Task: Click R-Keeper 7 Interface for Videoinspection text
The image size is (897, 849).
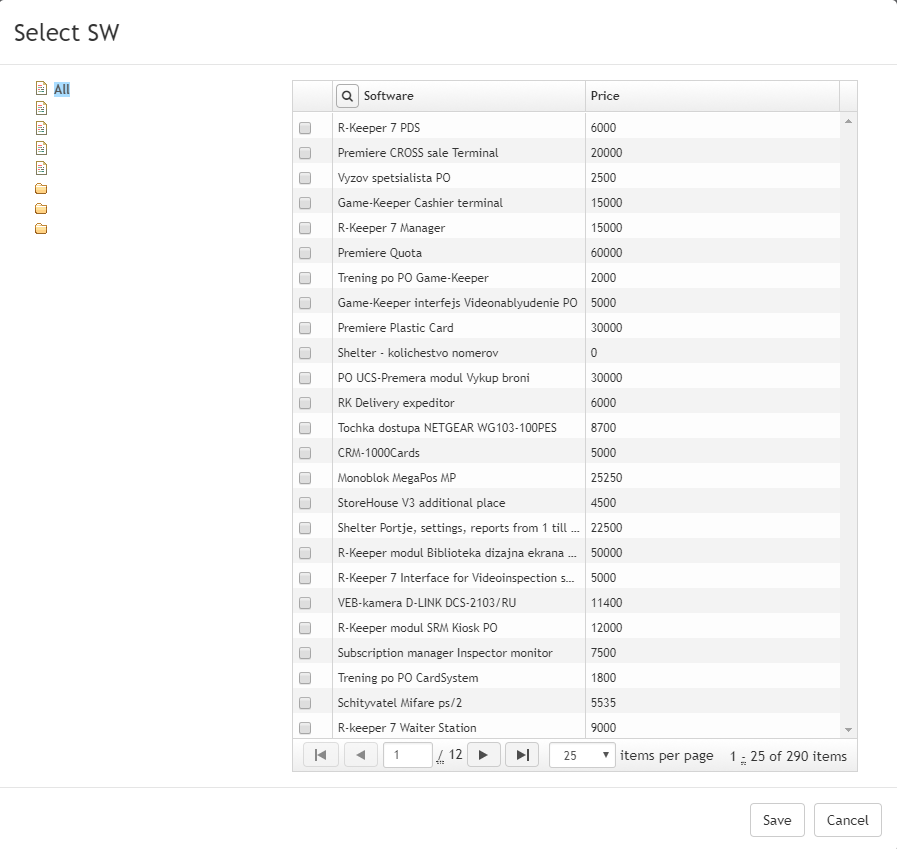Action: [x=456, y=578]
